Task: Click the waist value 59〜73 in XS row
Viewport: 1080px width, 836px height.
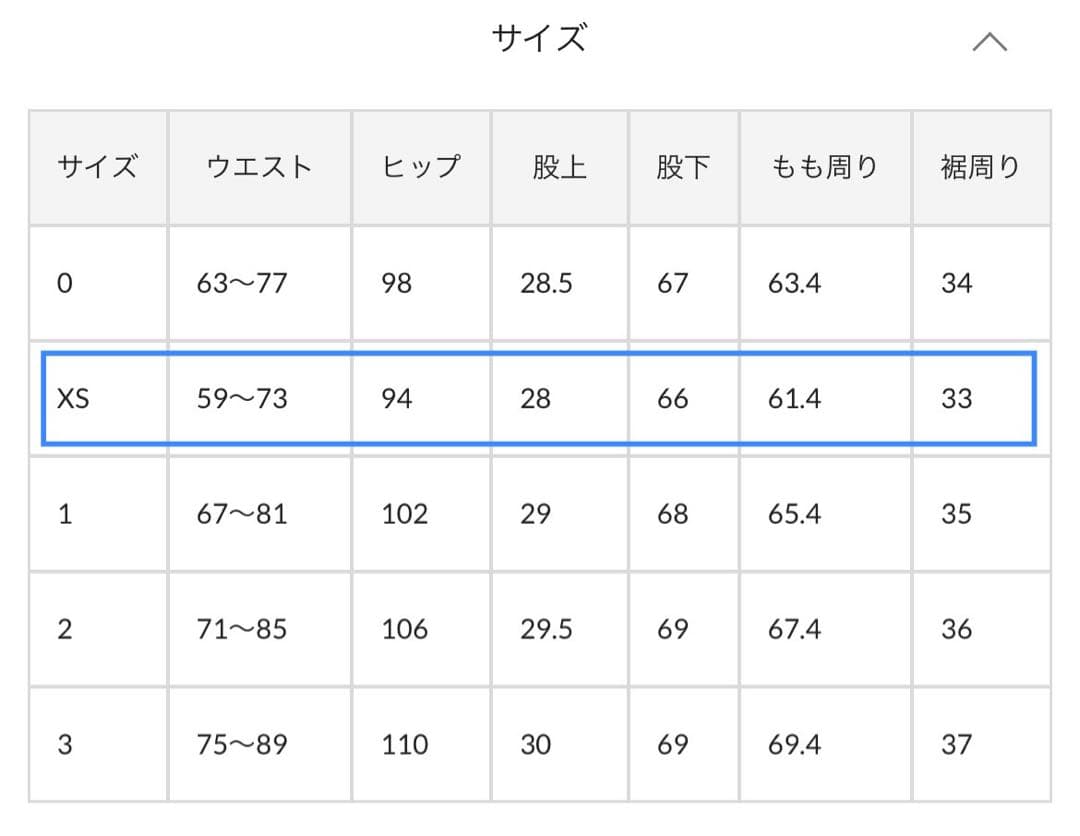Action: pyautogui.click(x=260, y=398)
